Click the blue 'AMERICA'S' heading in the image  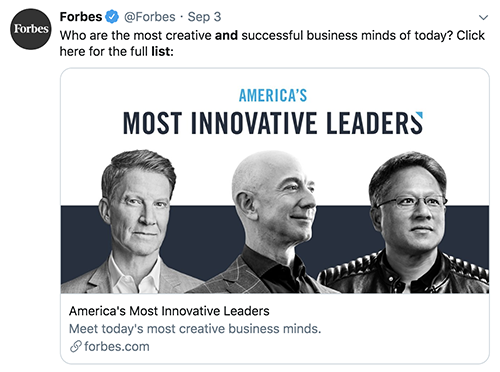[x=273, y=96]
